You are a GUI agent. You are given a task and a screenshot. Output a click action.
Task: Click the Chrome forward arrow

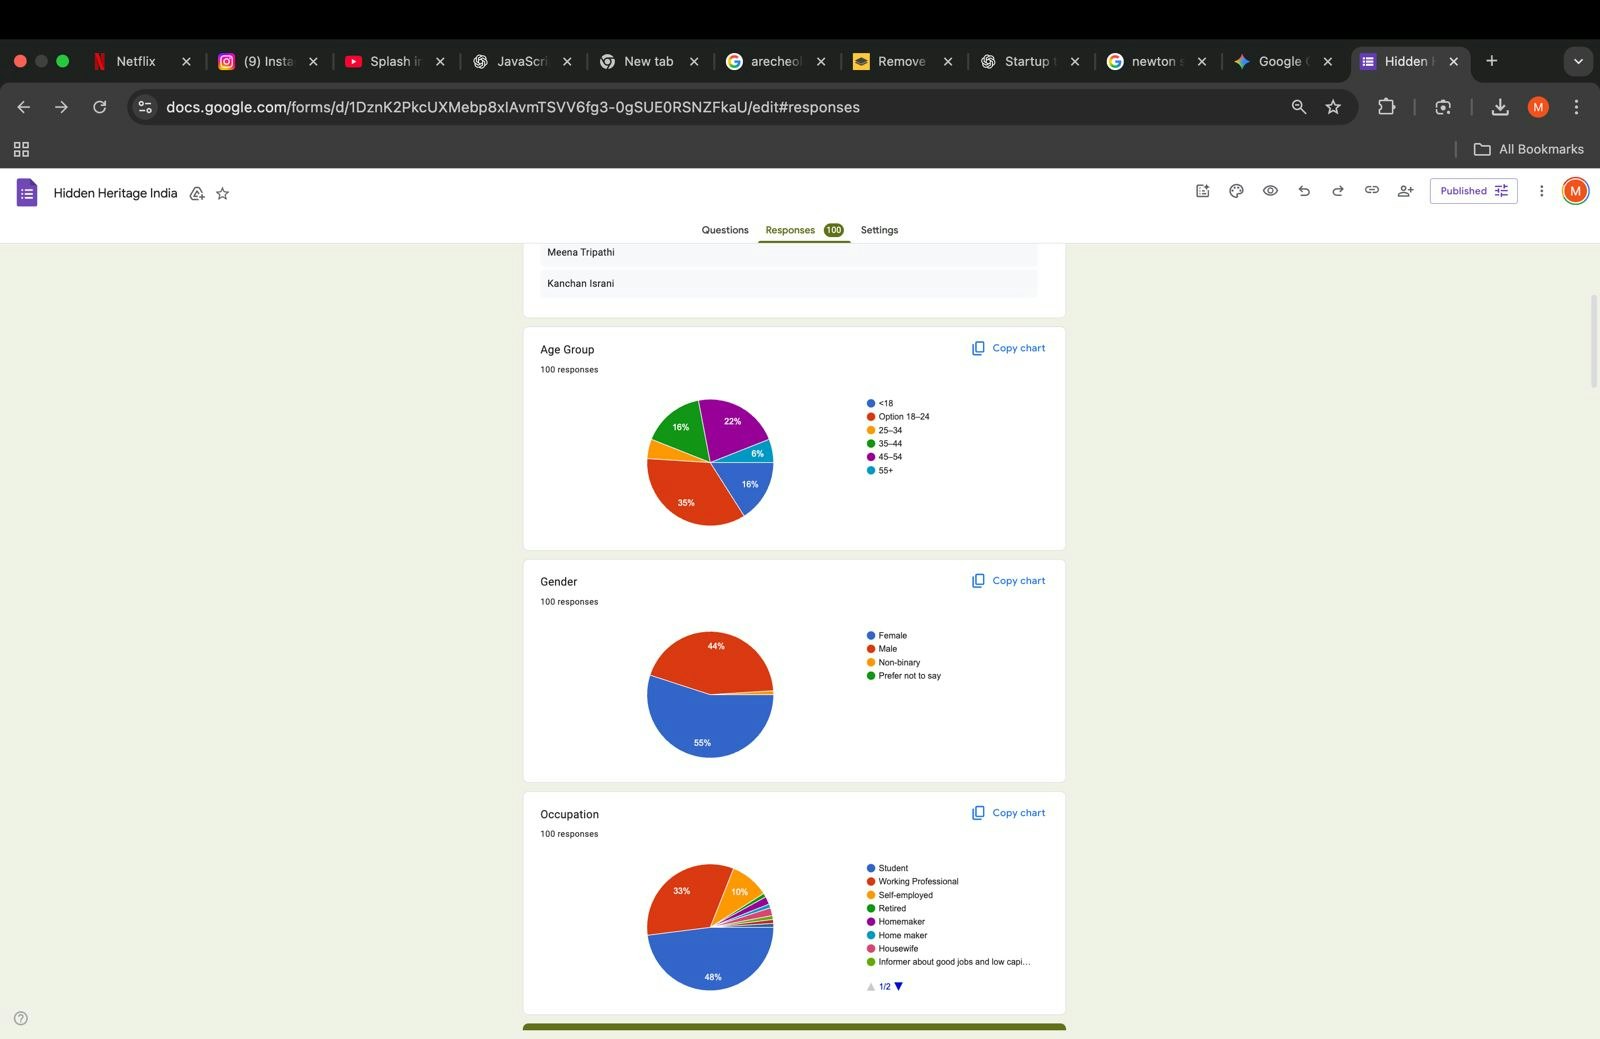coord(61,107)
